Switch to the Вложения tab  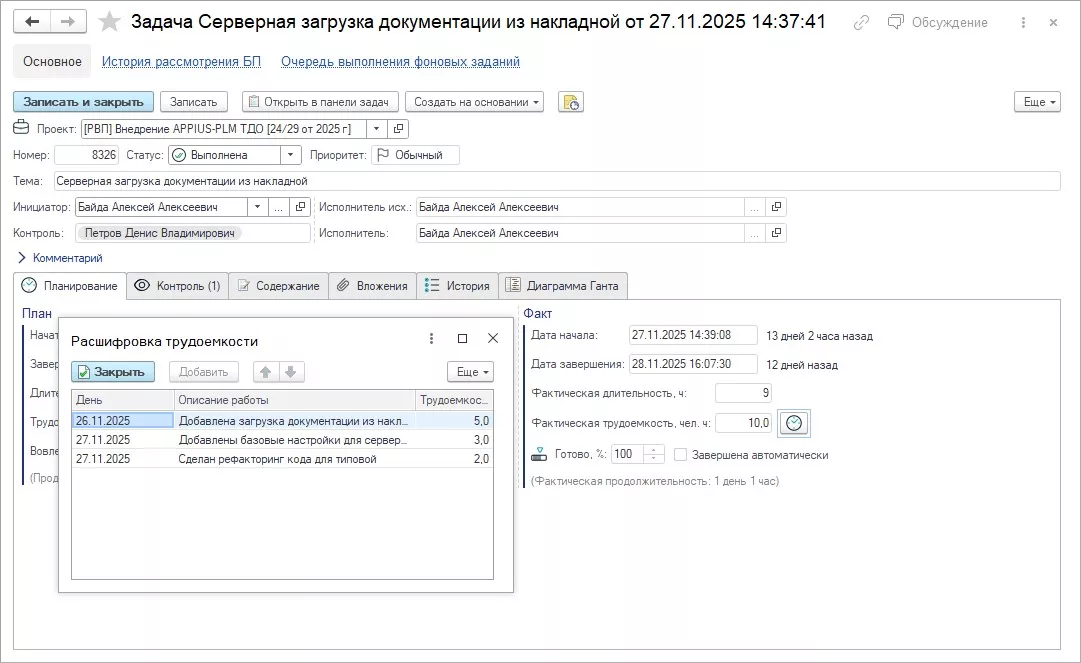(x=372, y=286)
